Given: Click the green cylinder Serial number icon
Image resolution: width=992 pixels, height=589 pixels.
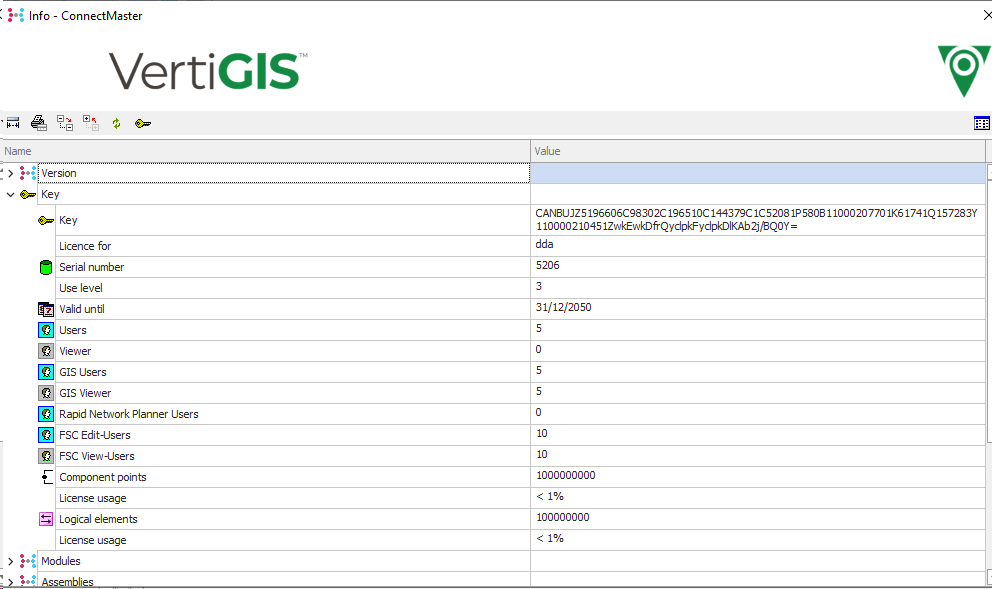Looking at the screenshot, I should click(46, 267).
